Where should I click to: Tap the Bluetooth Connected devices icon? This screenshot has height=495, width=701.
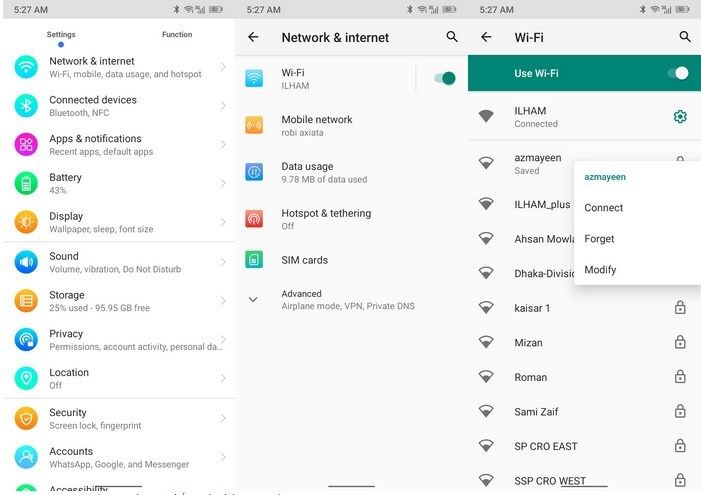tap(26, 105)
